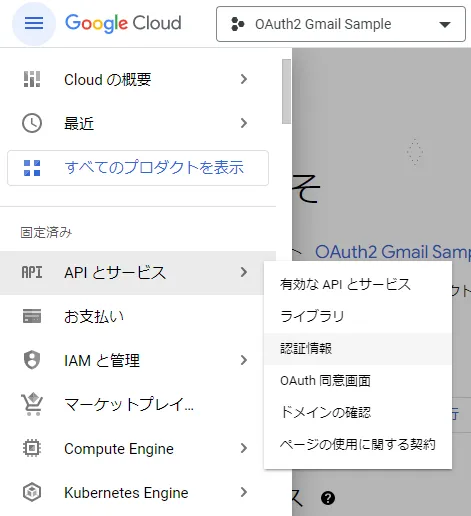
Task: Click the help question mark icon
Action: [328, 498]
